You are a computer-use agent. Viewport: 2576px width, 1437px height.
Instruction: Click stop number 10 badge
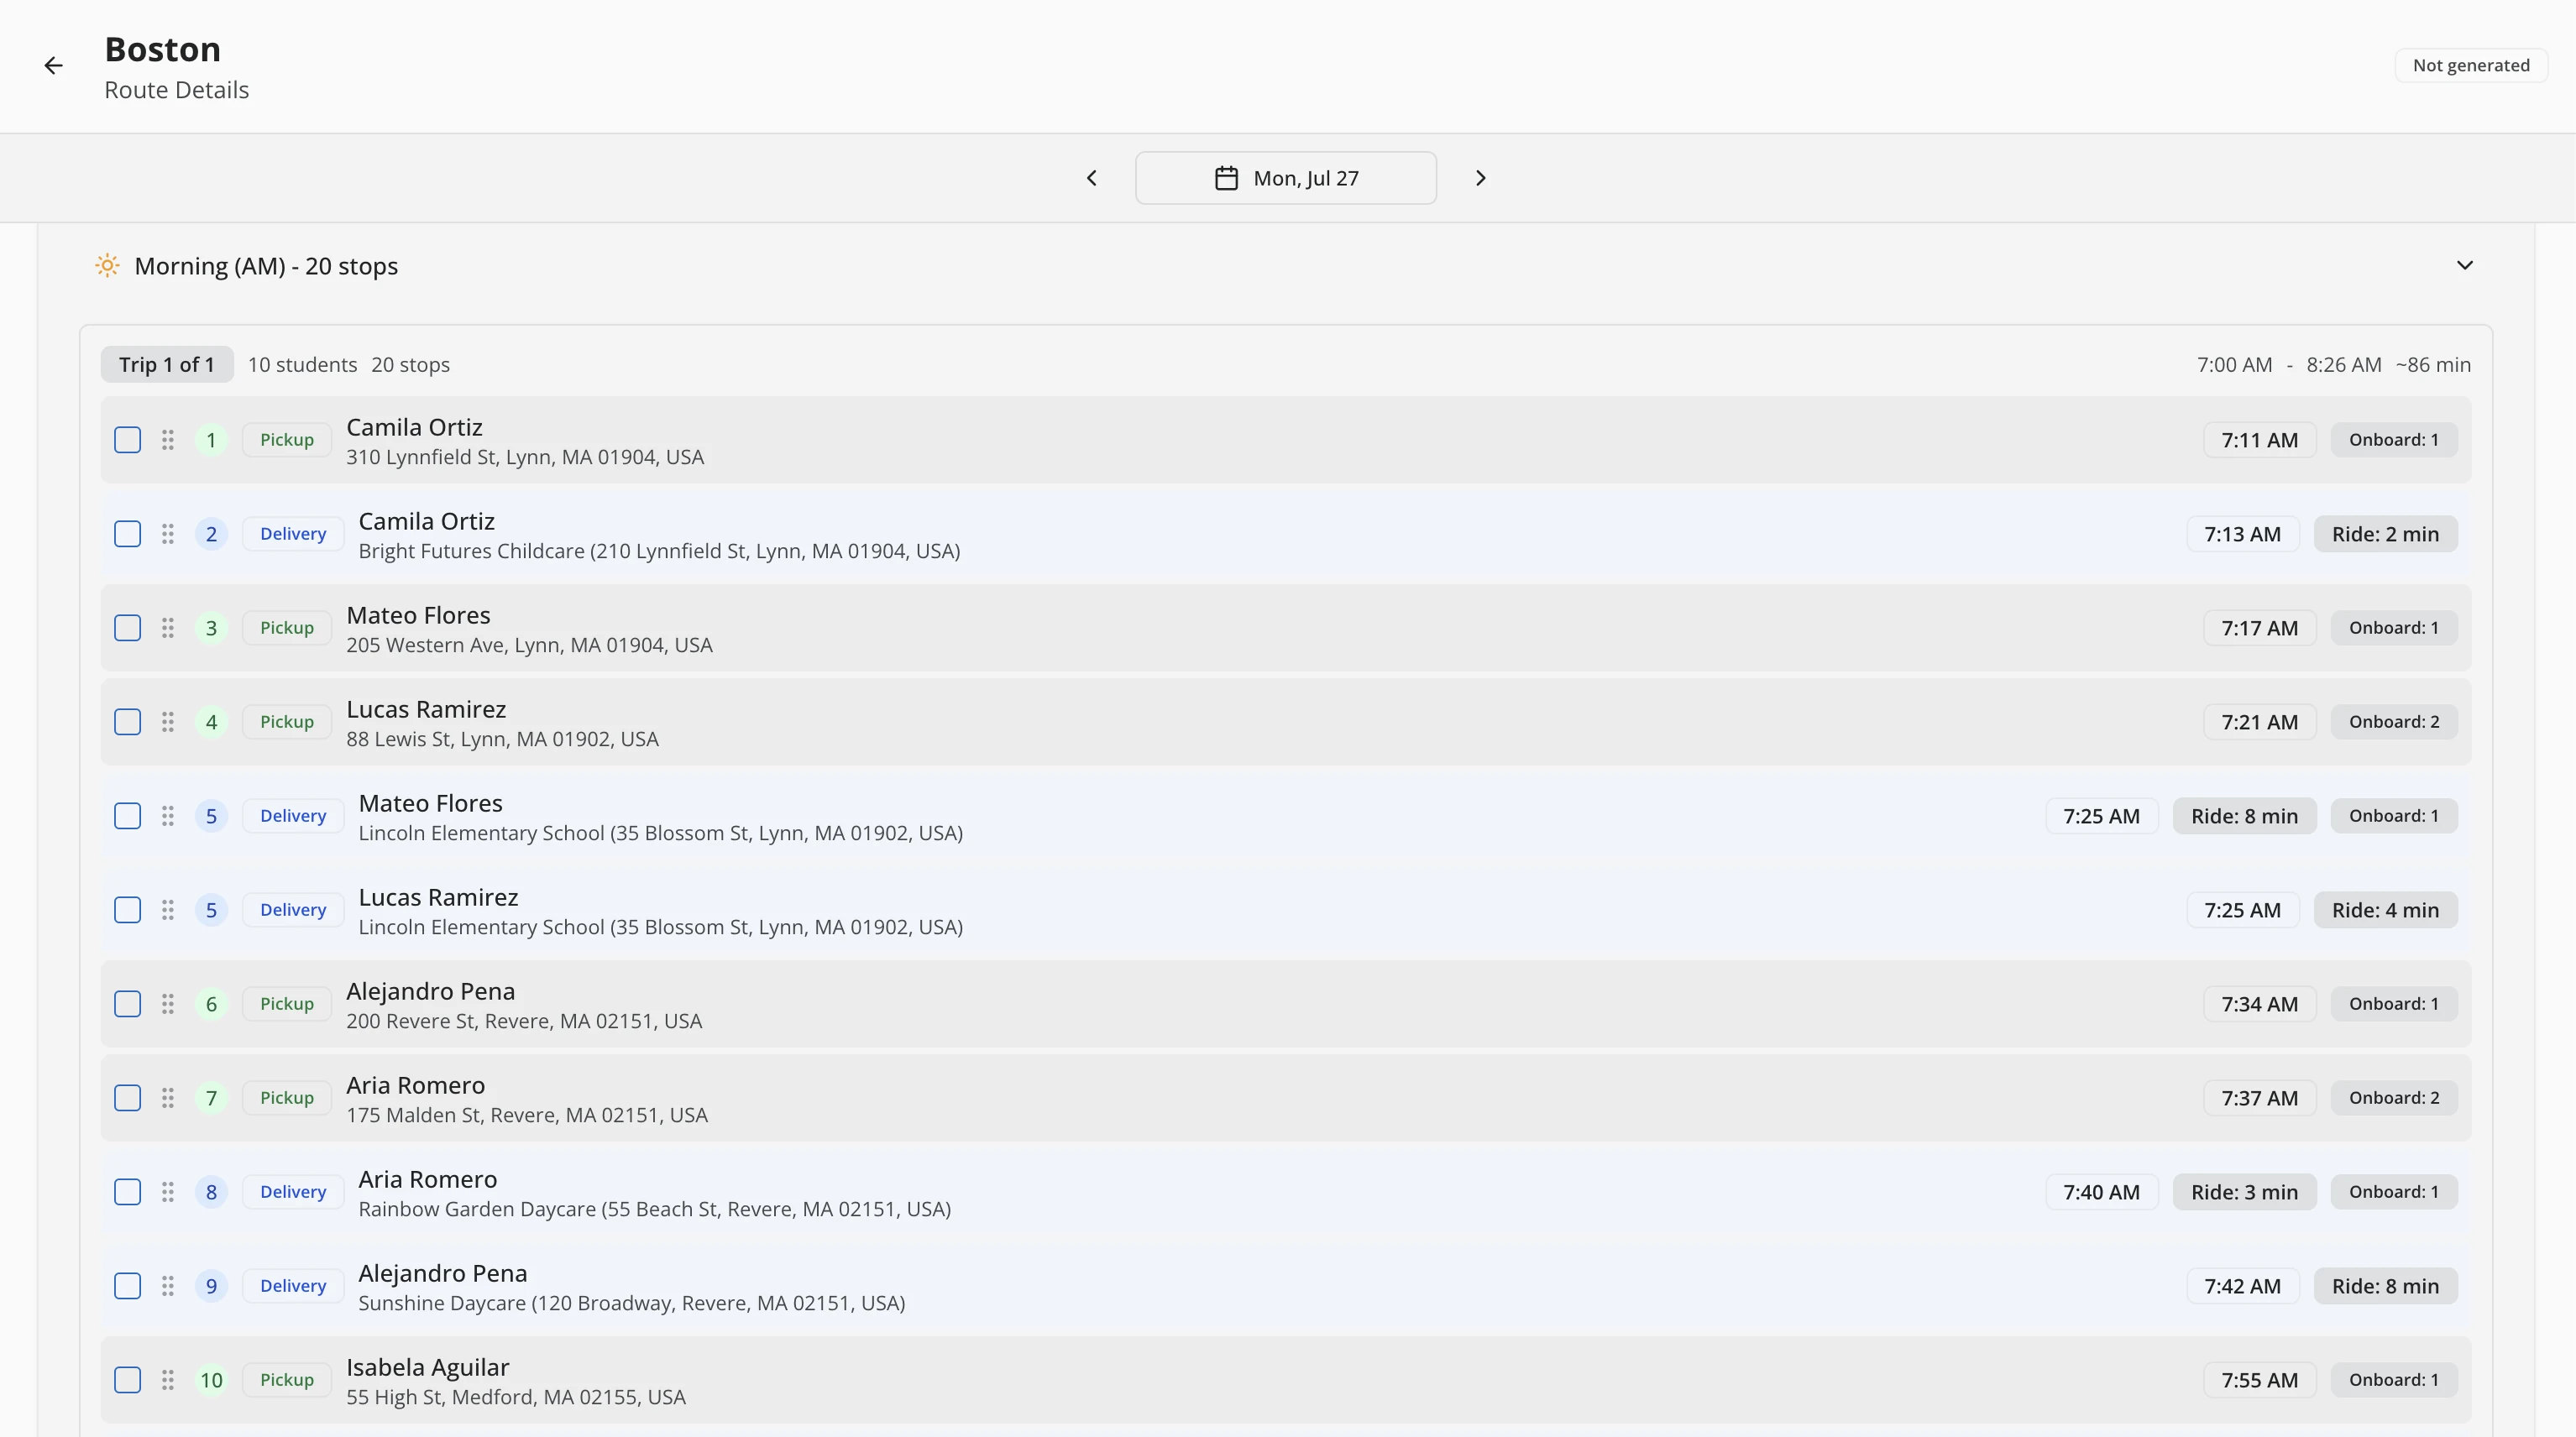coord(211,1380)
